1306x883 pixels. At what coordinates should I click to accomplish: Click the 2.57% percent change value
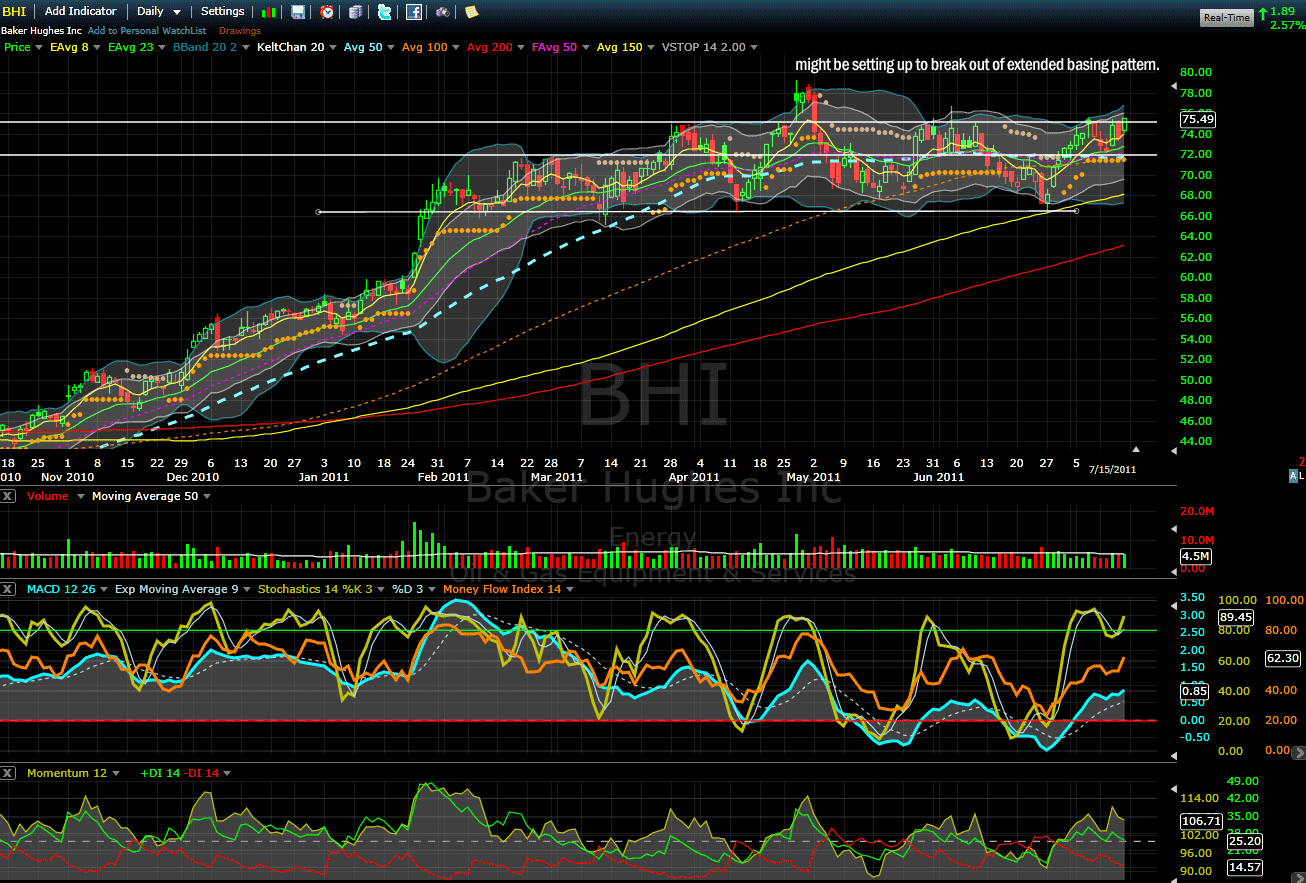click(x=1286, y=25)
